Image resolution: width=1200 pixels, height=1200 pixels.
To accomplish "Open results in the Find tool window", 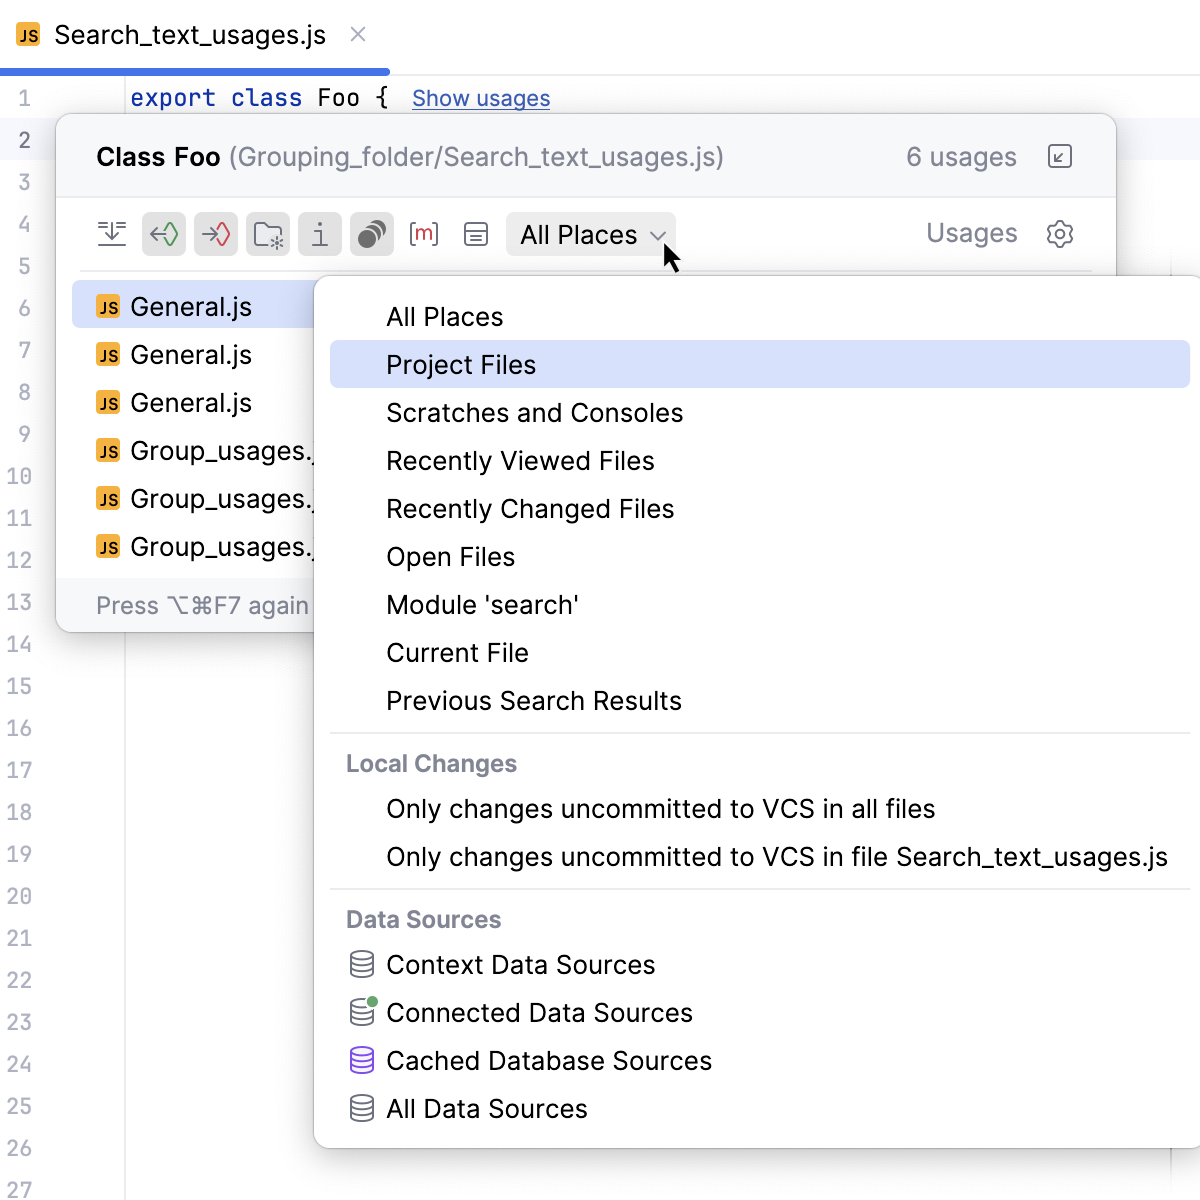I will pyautogui.click(x=1059, y=157).
